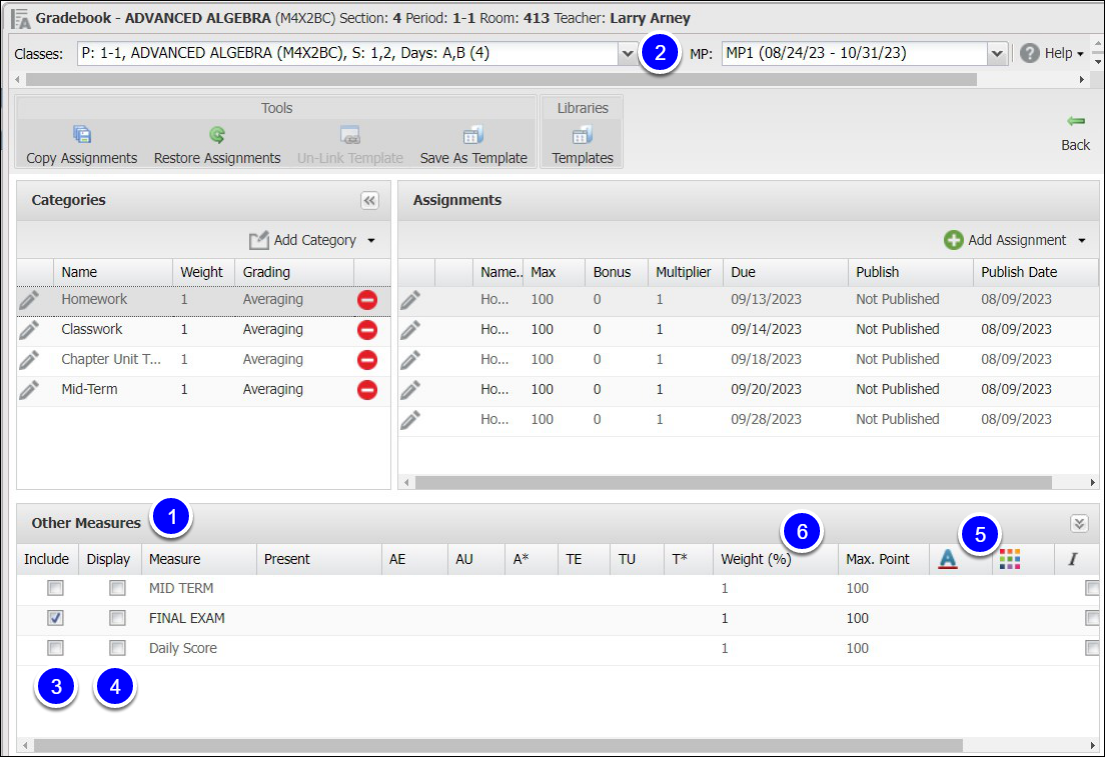
Task: Click the font color A column header
Action: pyautogui.click(x=948, y=559)
